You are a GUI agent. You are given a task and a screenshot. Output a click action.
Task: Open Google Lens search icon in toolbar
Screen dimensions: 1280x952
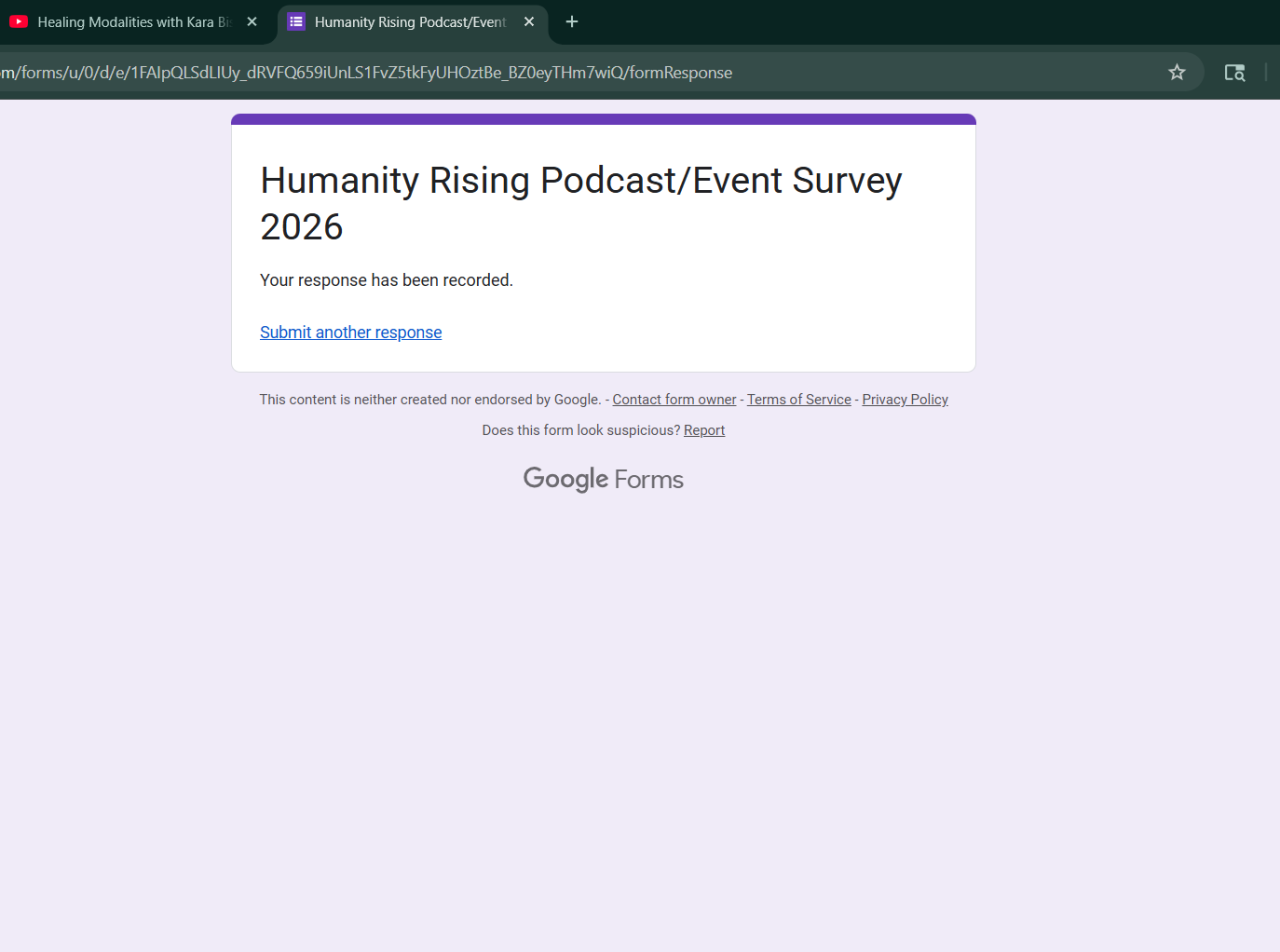(x=1235, y=73)
